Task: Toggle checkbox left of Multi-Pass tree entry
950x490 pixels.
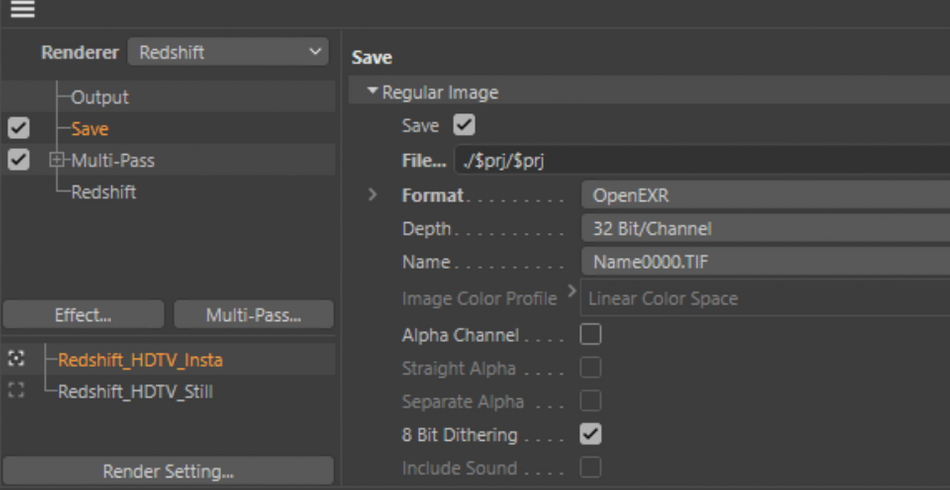Action: tap(19, 160)
